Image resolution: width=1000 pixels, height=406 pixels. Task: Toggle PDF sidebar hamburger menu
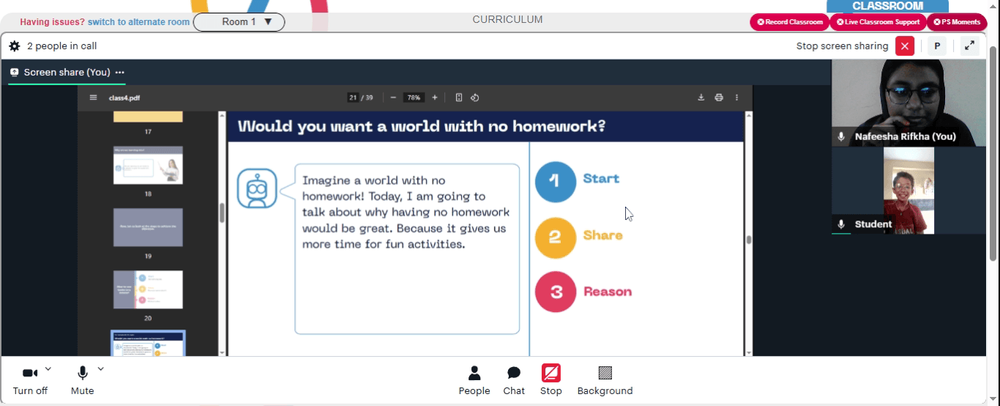click(93, 98)
